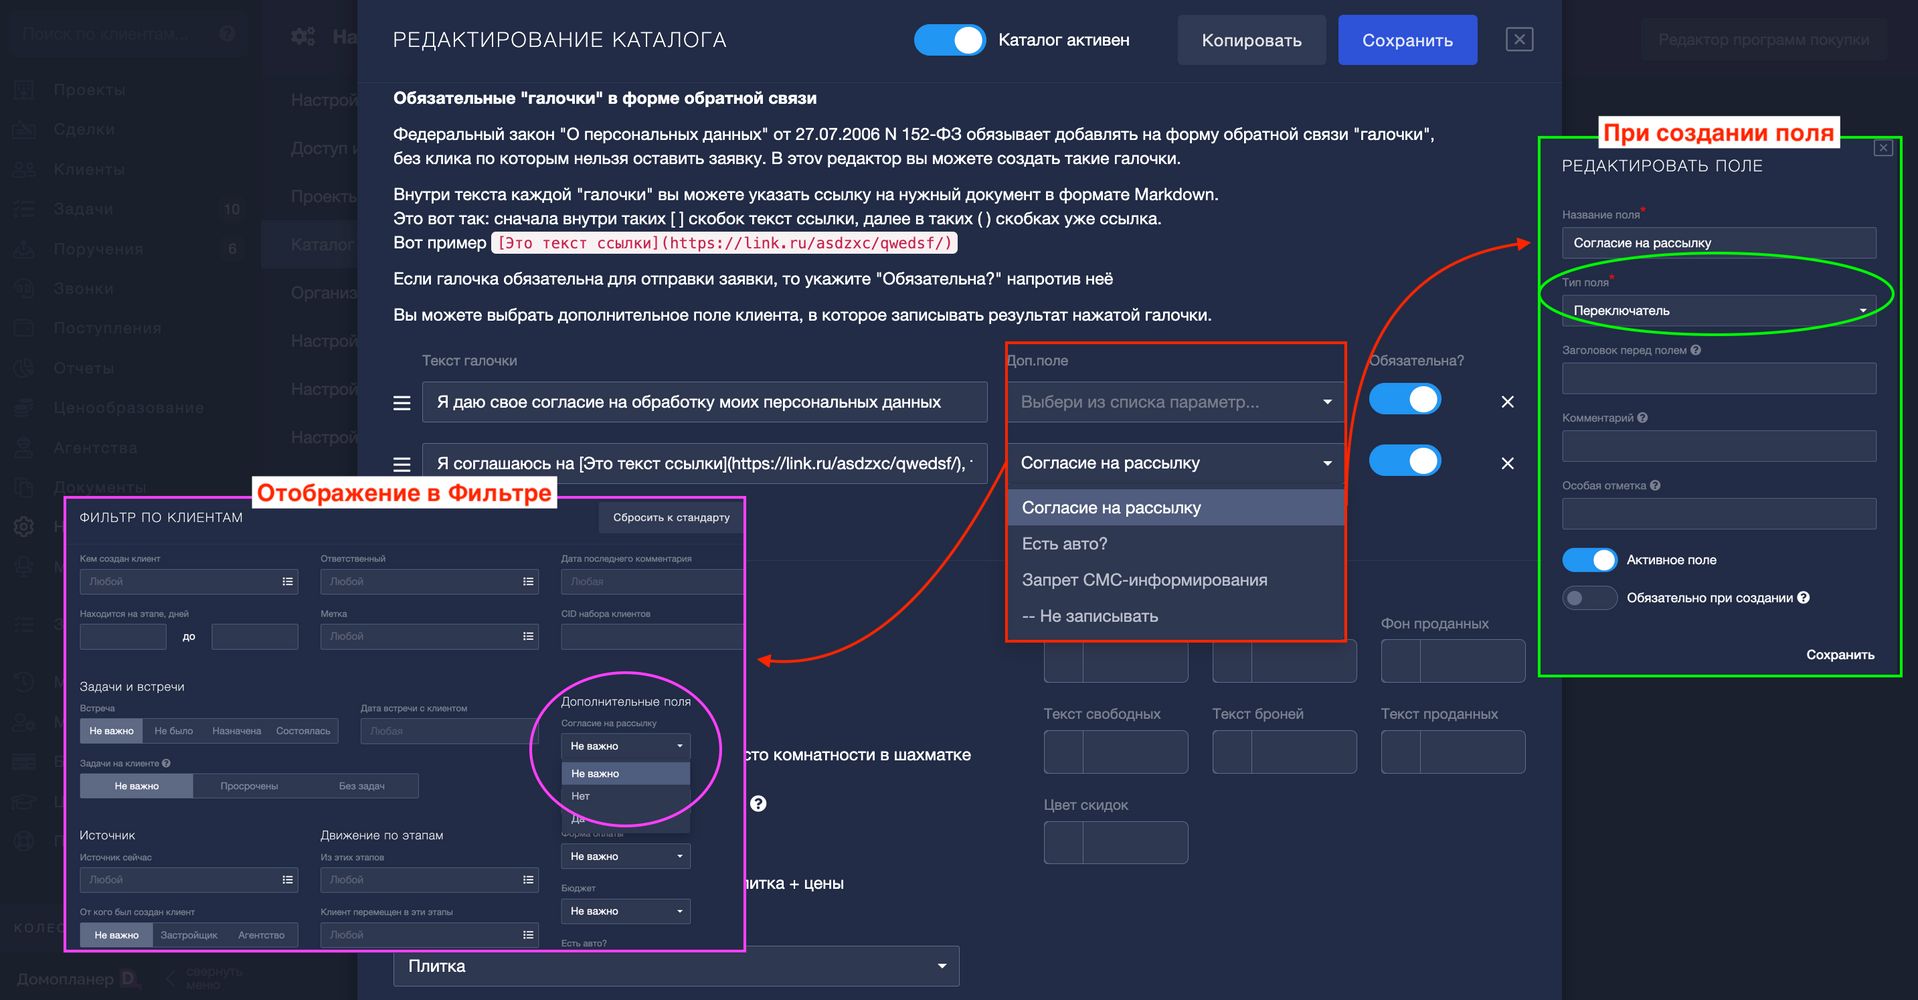The width and height of the screenshot is (1918, 1000).
Task: Open the 'Цвет скидок' color swatch
Action: point(1064,843)
